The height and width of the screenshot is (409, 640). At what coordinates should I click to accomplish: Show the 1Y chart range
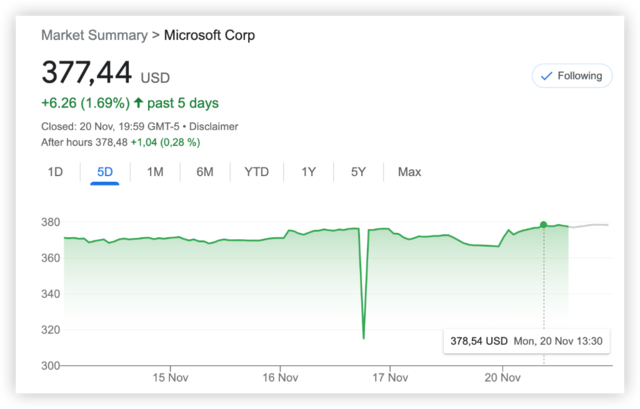pos(309,172)
